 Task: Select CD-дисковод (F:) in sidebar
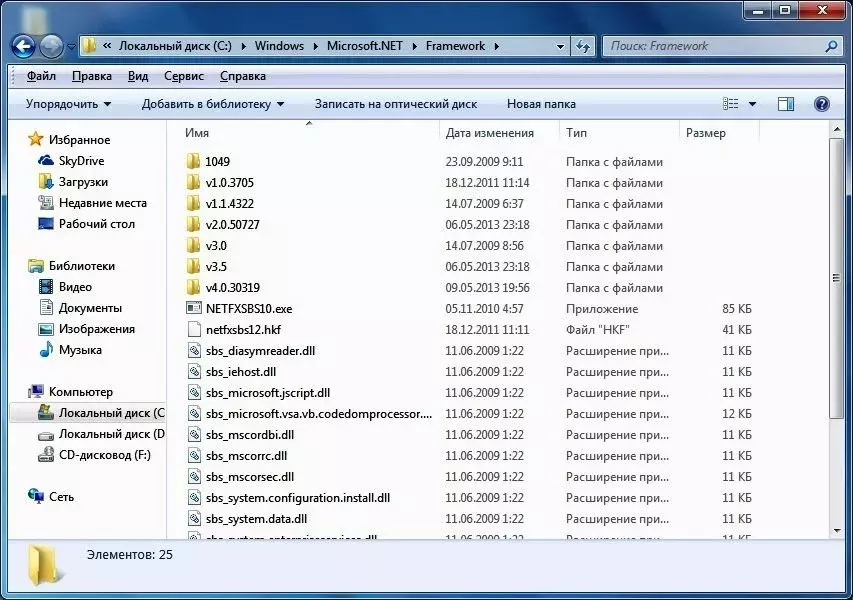click(94, 455)
